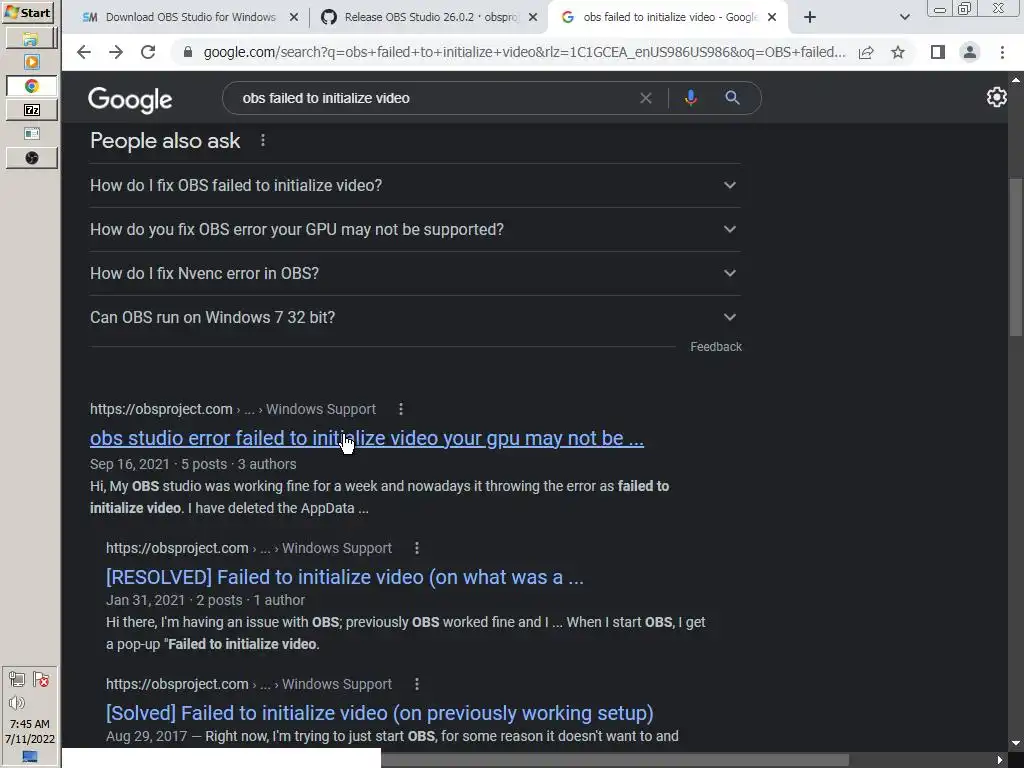Screen dimensions: 1024x768
Task: Open the tab search dropdown arrow
Action: [x=904, y=17]
